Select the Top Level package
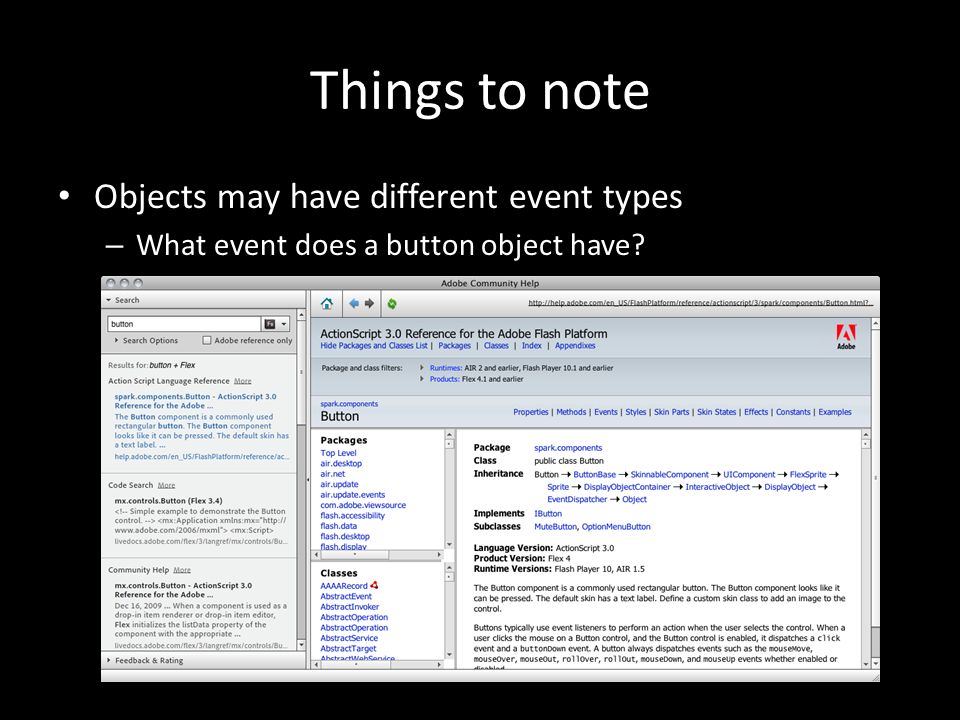The width and height of the screenshot is (960, 720). pos(338,453)
